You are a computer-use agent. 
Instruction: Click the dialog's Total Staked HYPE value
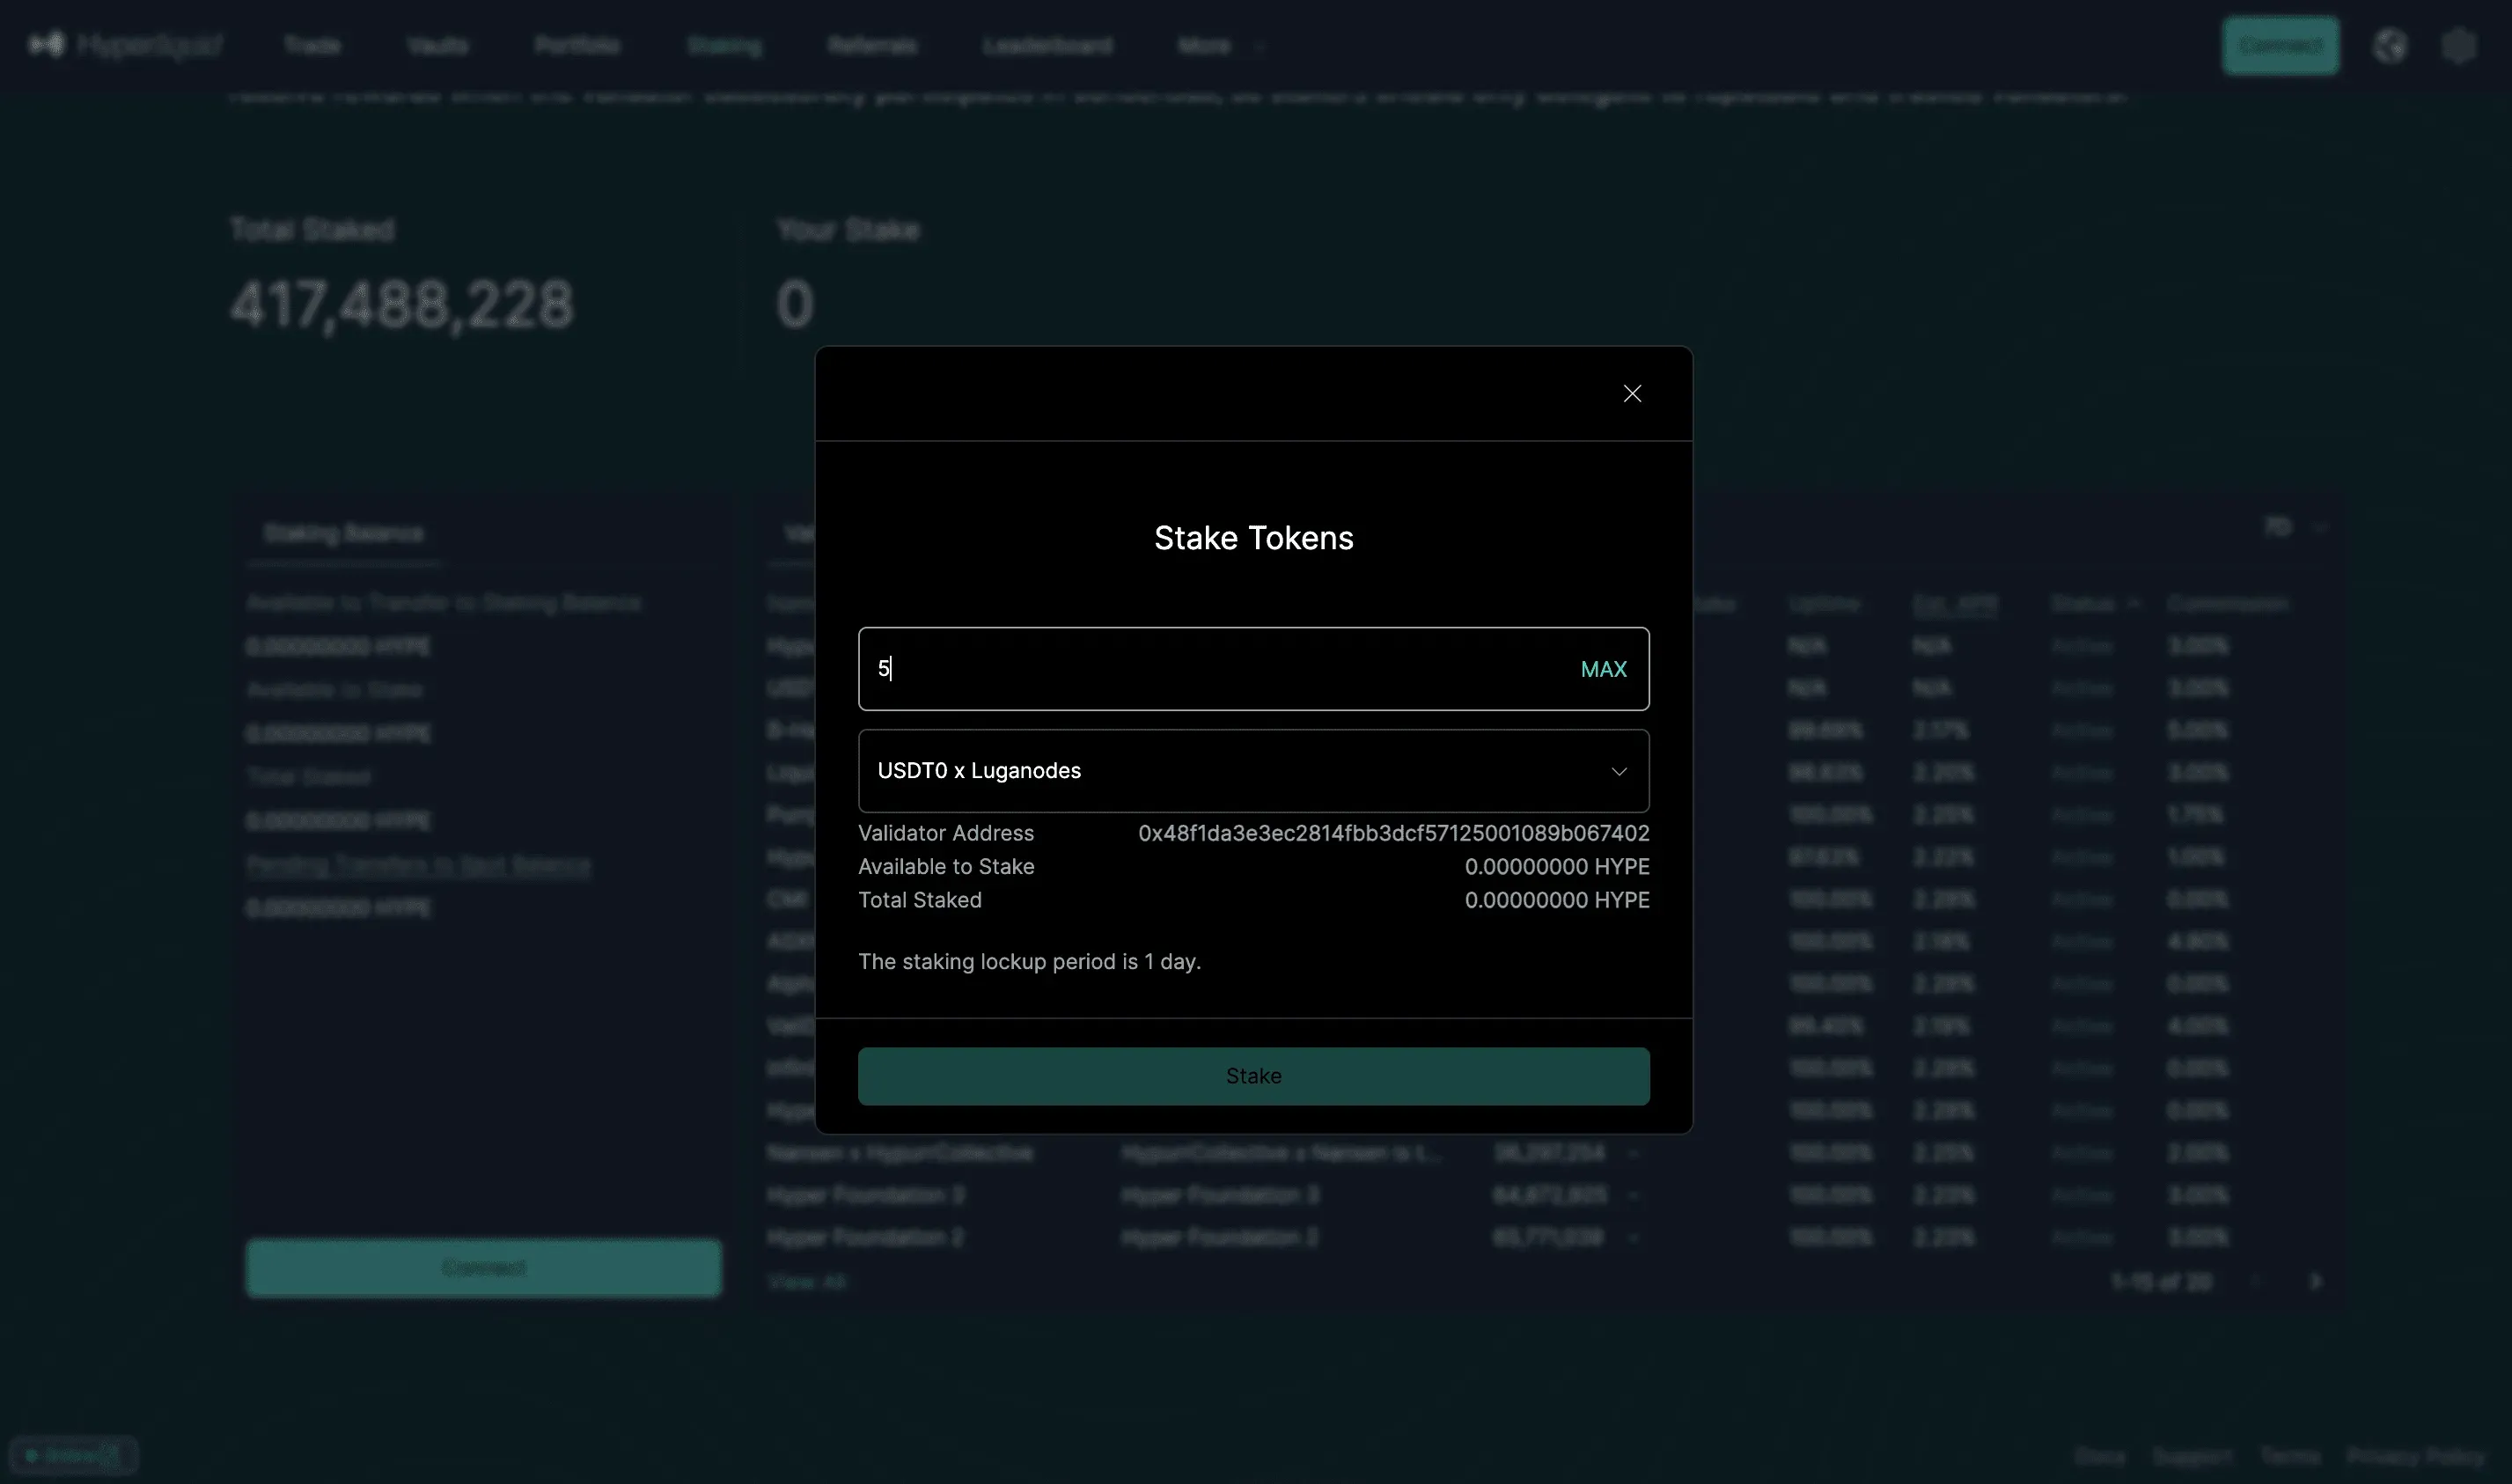1557,900
